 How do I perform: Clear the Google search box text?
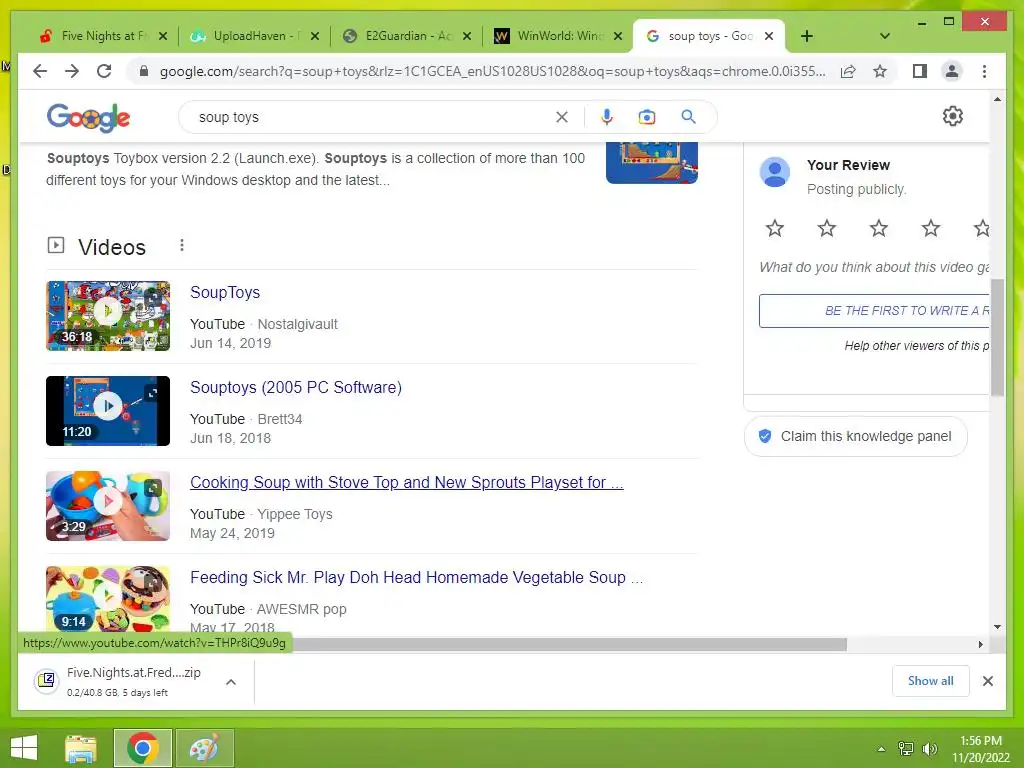pyautogui.click(x=562, y=117)
